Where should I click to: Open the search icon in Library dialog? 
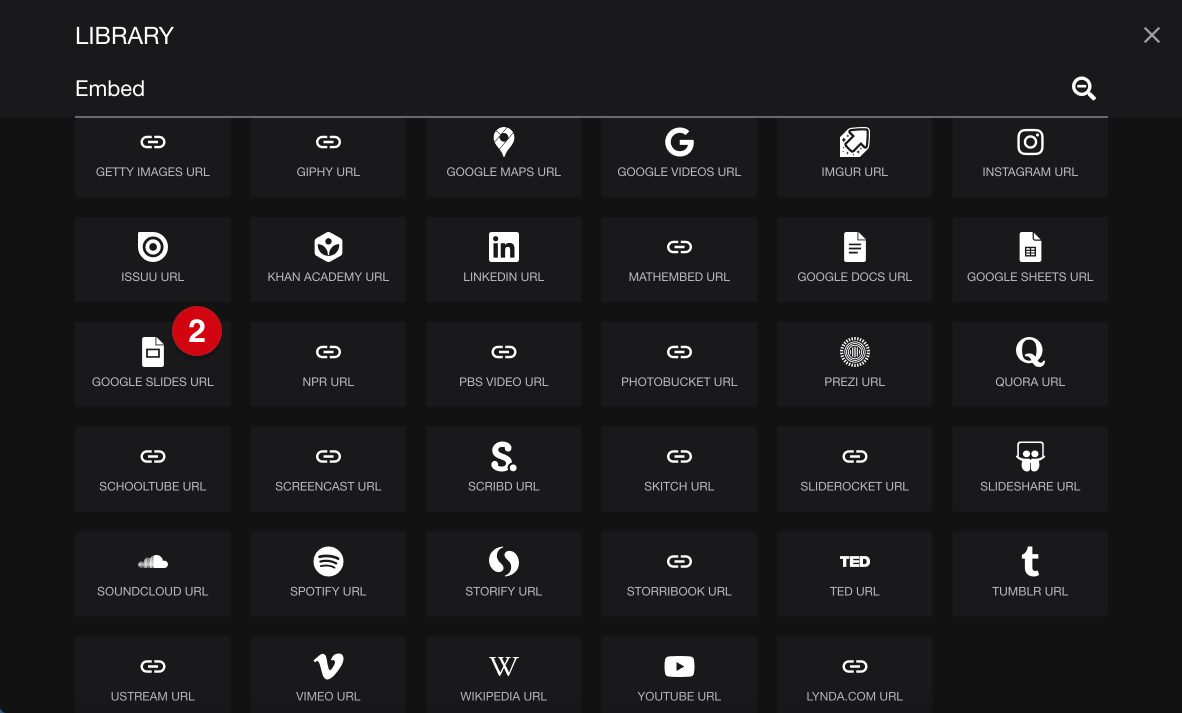pyautogui.click(x=1084, y=89)
